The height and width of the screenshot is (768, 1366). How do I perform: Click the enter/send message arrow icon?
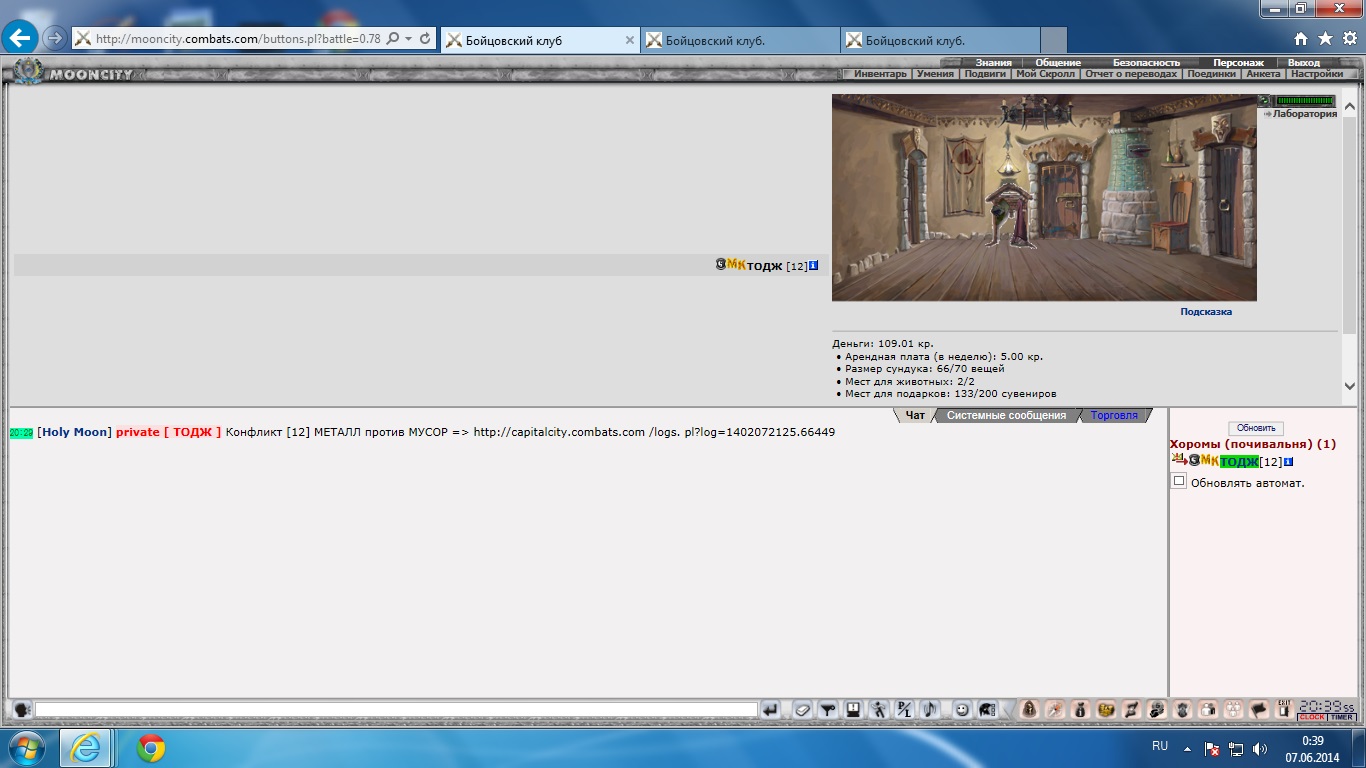pos(770,709)
